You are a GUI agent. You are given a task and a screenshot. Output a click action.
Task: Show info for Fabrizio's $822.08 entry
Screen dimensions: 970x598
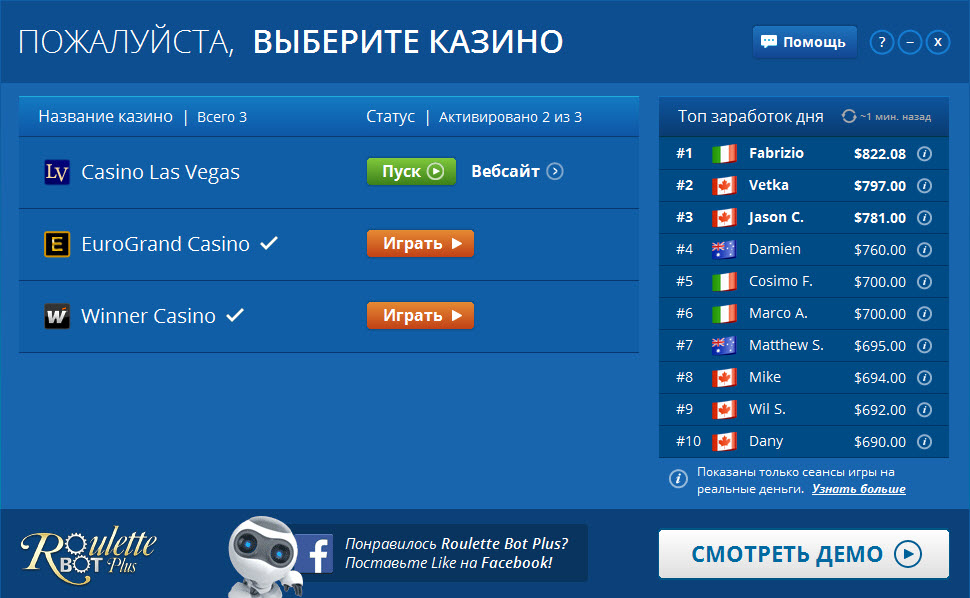click(x=924, y=153)
